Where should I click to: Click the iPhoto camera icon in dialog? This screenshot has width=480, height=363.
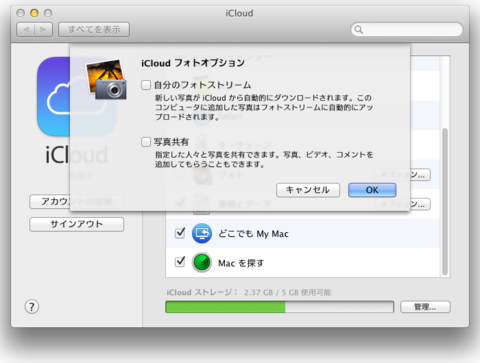tap(107, 79)
